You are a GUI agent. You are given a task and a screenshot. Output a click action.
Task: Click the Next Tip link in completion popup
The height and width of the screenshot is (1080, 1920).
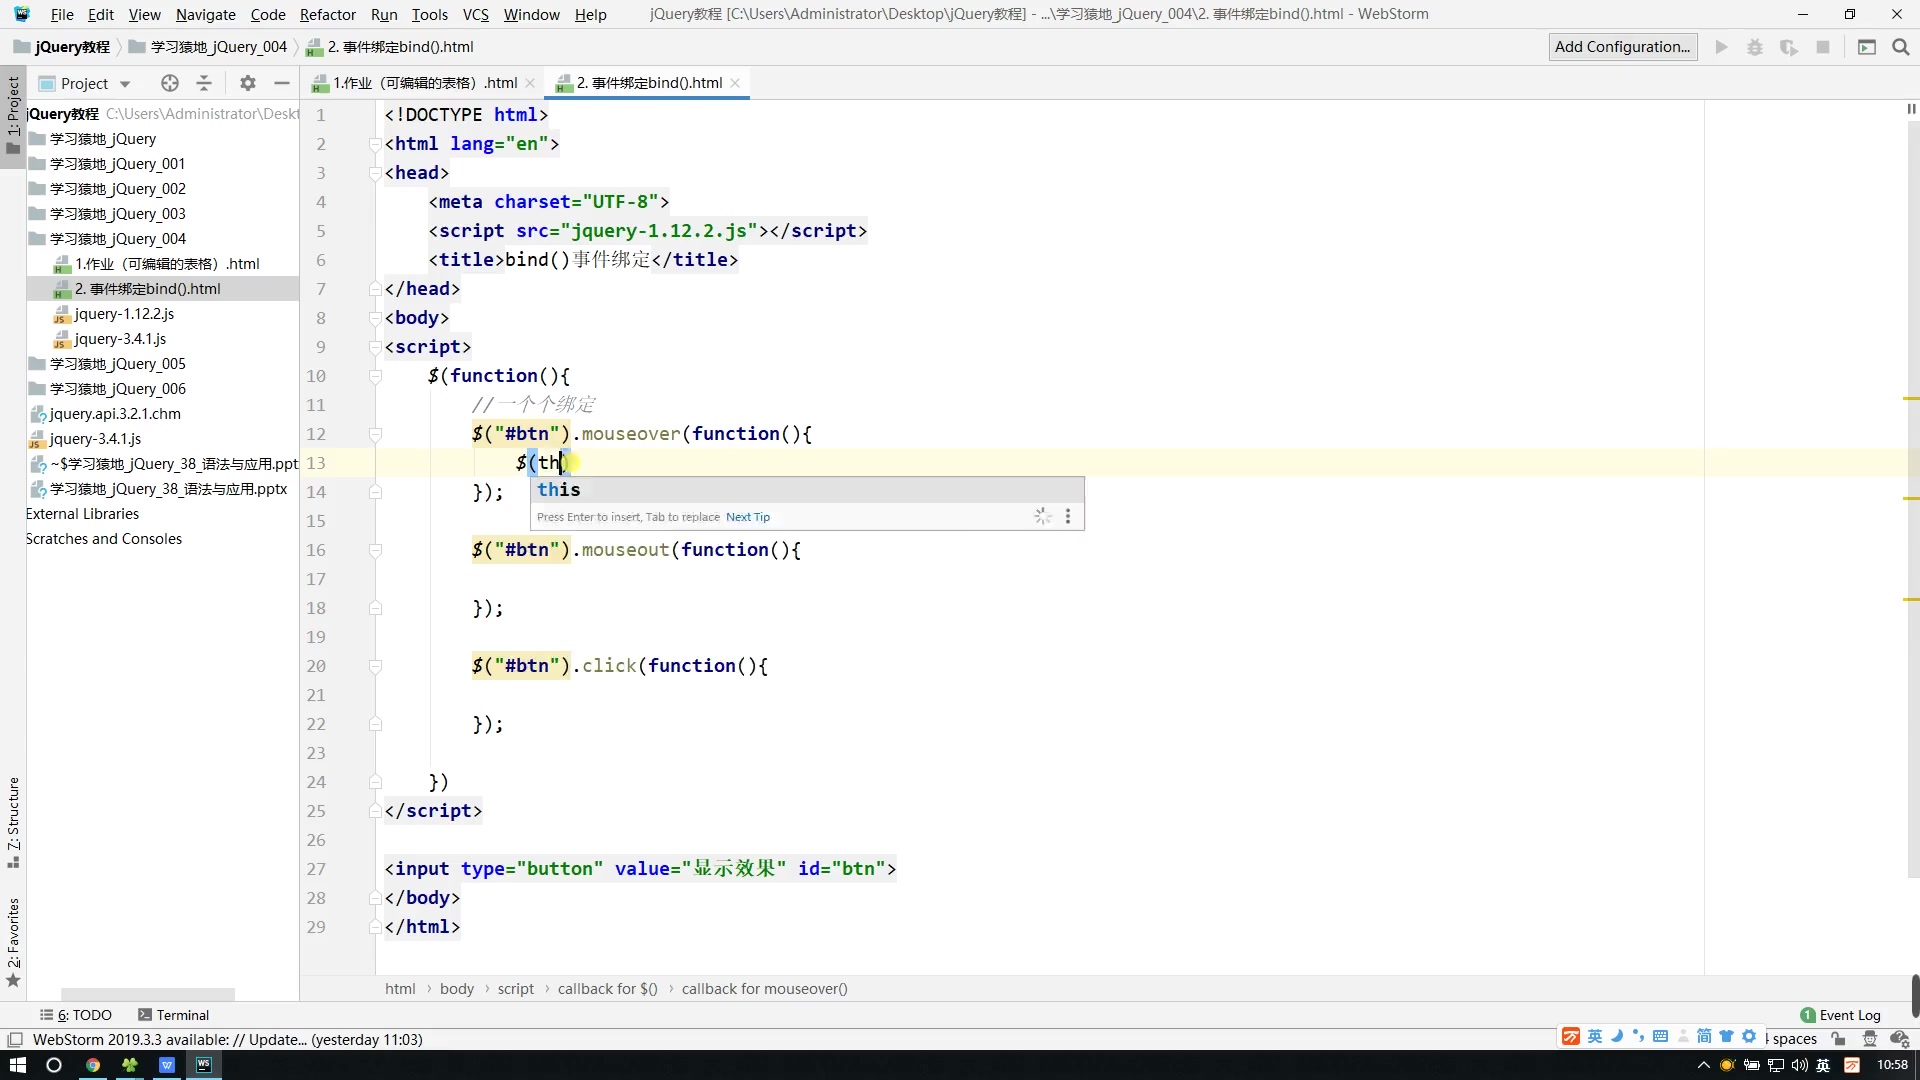click(x=747, y=517)
